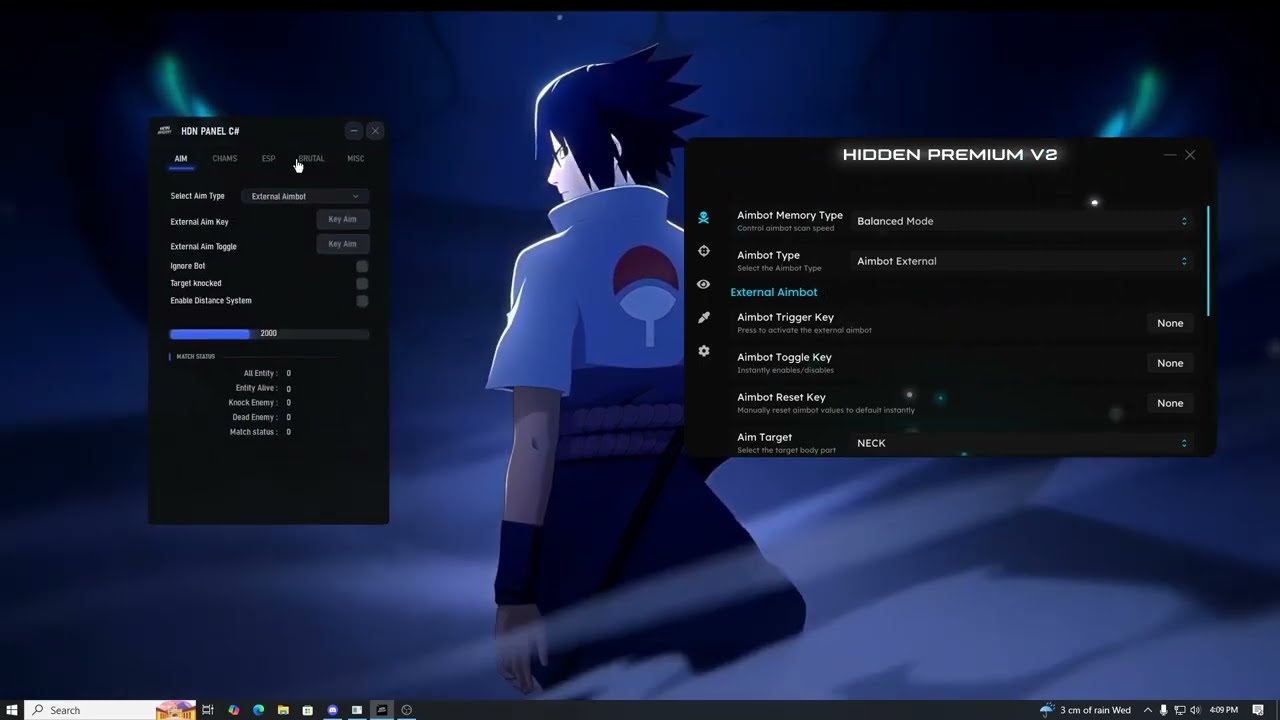The width and height of the screenshot is (1280, 720).
Task: Open the rocket icon section in Hidden Premium sidebar
Action: [x=704, y=318]
